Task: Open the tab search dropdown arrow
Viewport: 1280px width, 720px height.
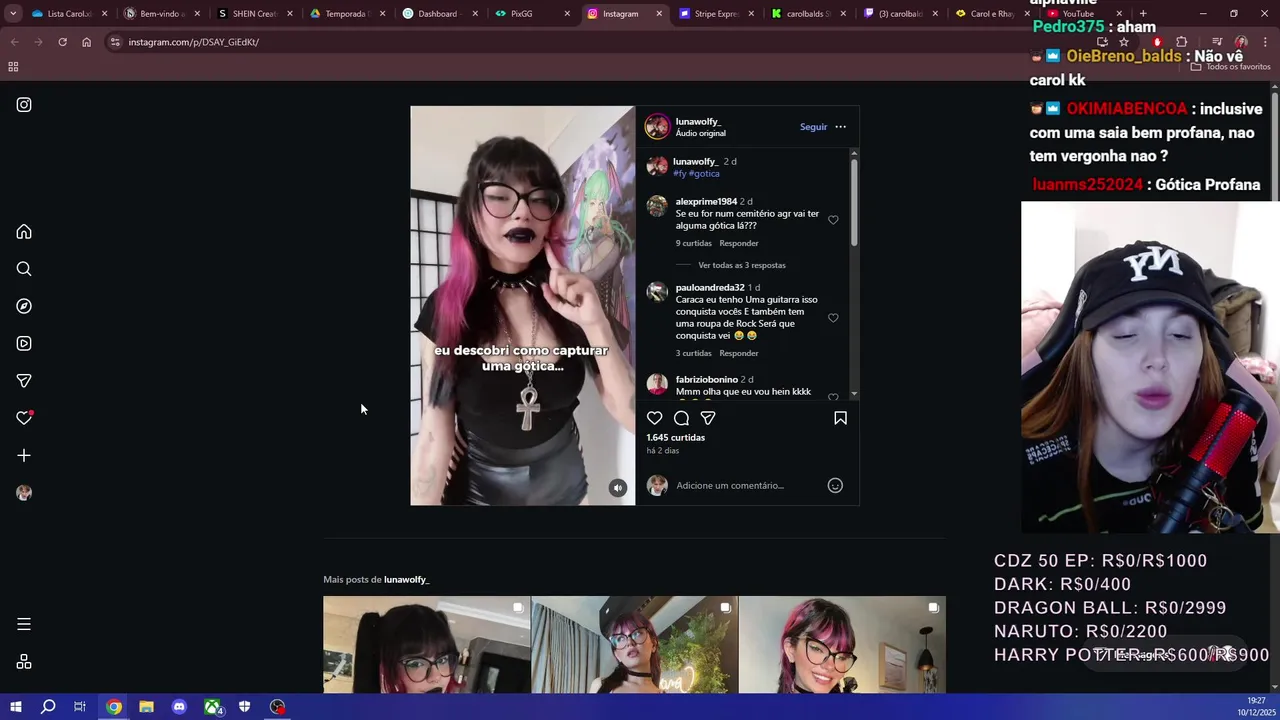Action: point(13,14)
